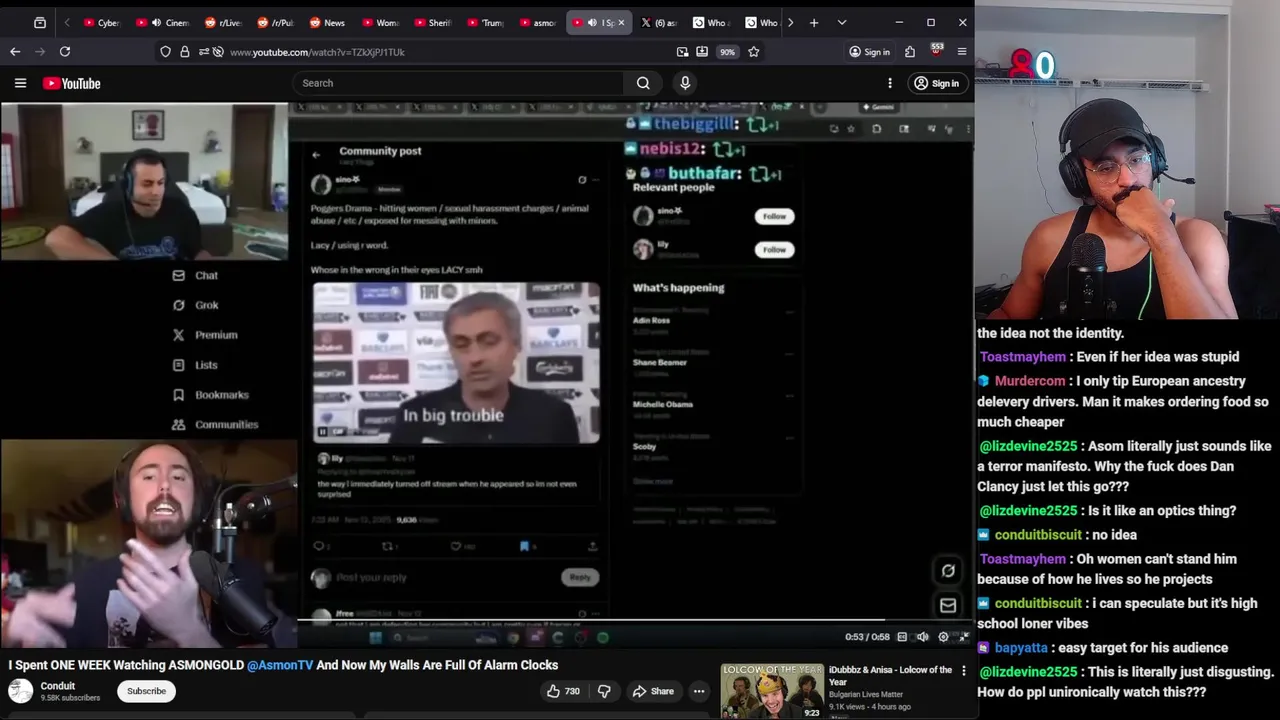Open the YouTube guide hamburger menu
This screenshot has height=720, width=1280.
pyautogui.click(x=20, y=83)
